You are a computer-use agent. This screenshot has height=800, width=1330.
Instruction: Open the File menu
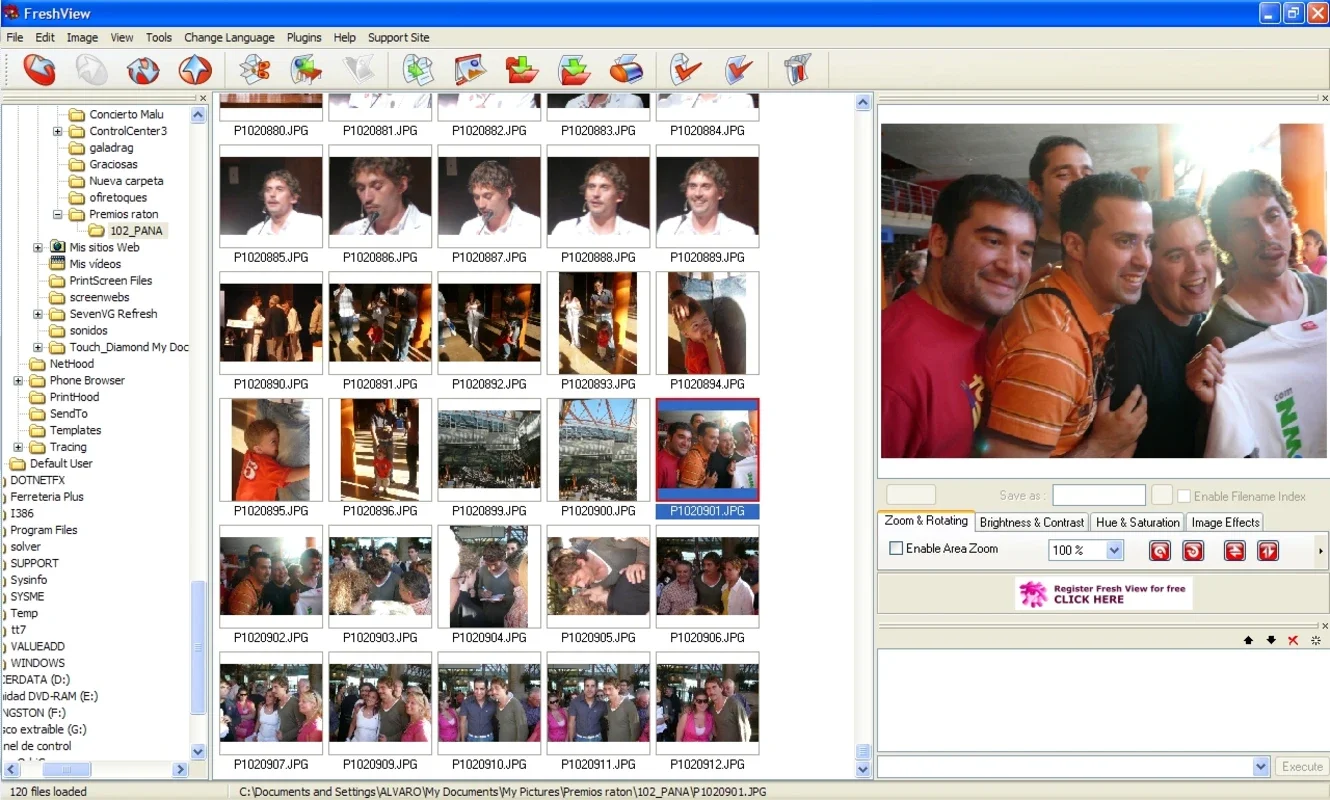click(15, 38)
